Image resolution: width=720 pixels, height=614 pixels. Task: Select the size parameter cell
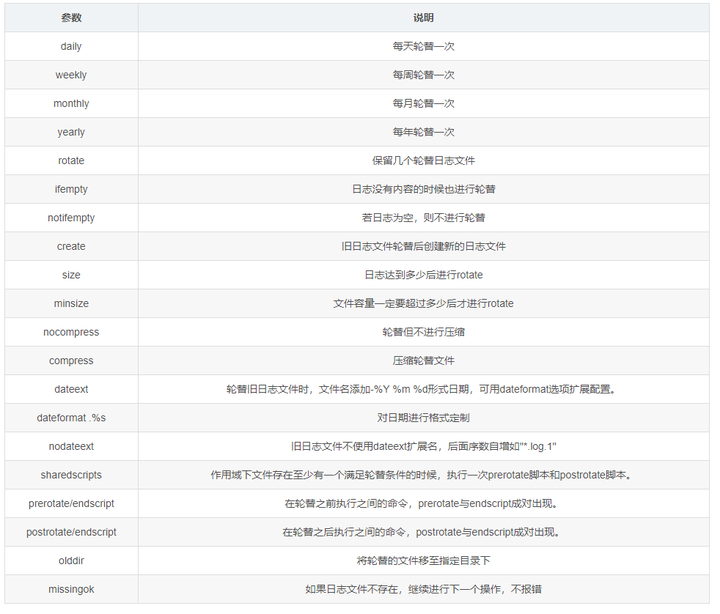tap(71, 275)
